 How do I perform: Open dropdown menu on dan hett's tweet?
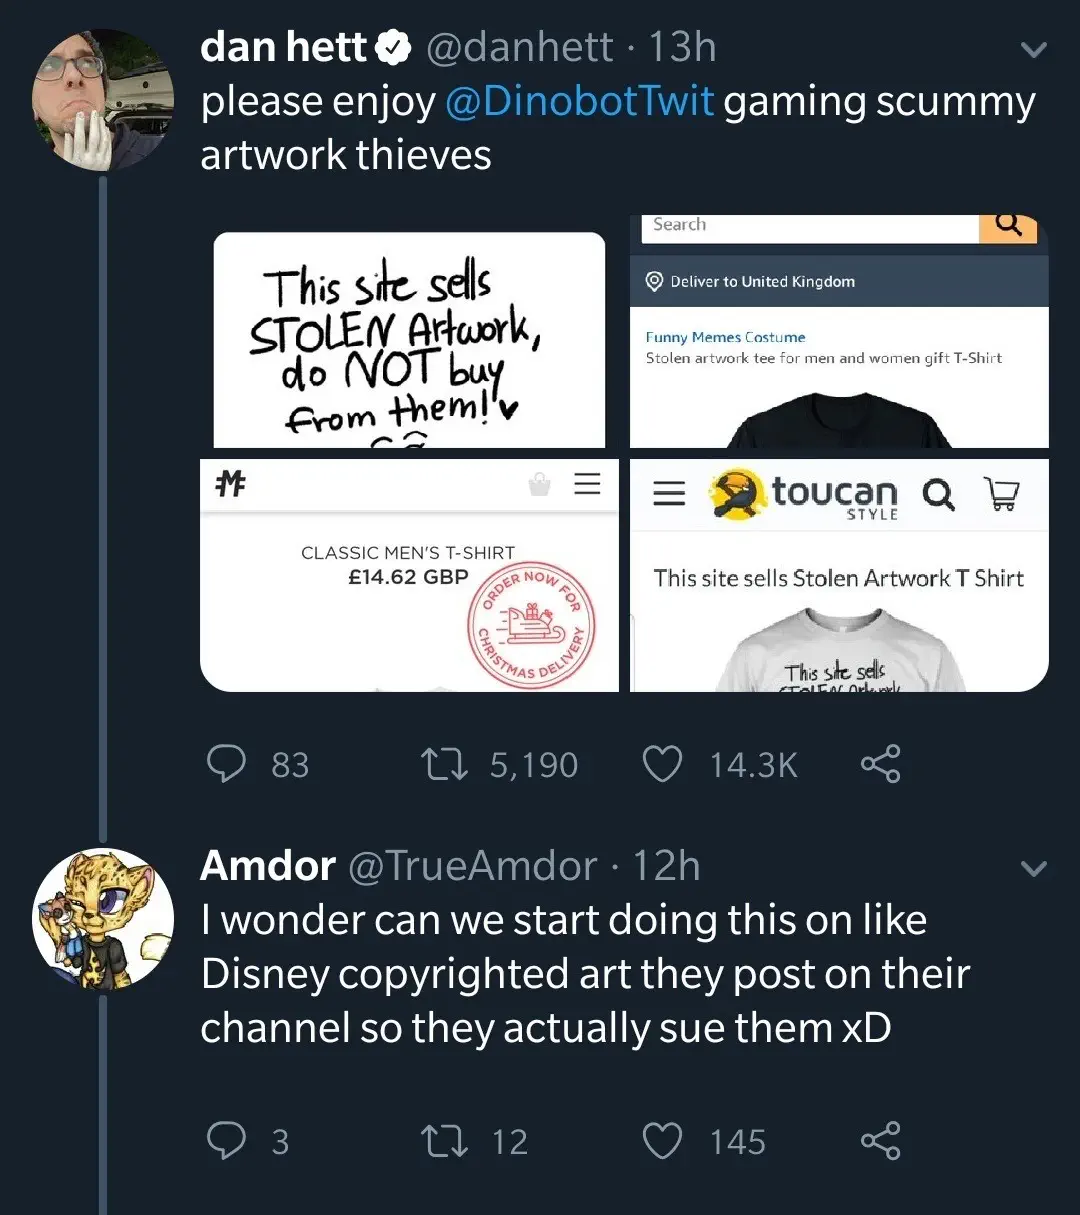click(1033, 49)
